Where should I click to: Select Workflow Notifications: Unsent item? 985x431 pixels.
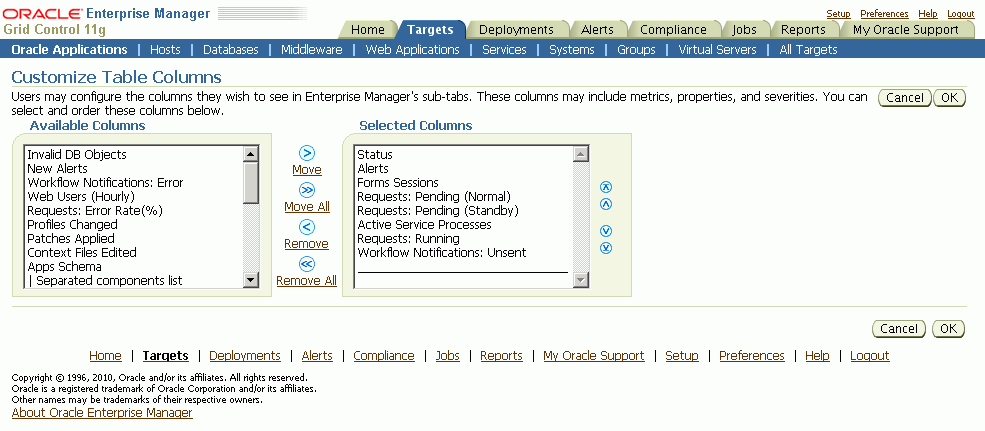pyautogui.click(x=442, y=253)
